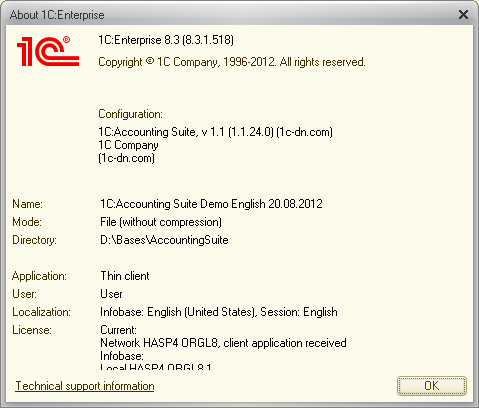The height and width of the screenshot is (408, 479).
Task: Select the Thin client value
Action: tap(125, 276)
